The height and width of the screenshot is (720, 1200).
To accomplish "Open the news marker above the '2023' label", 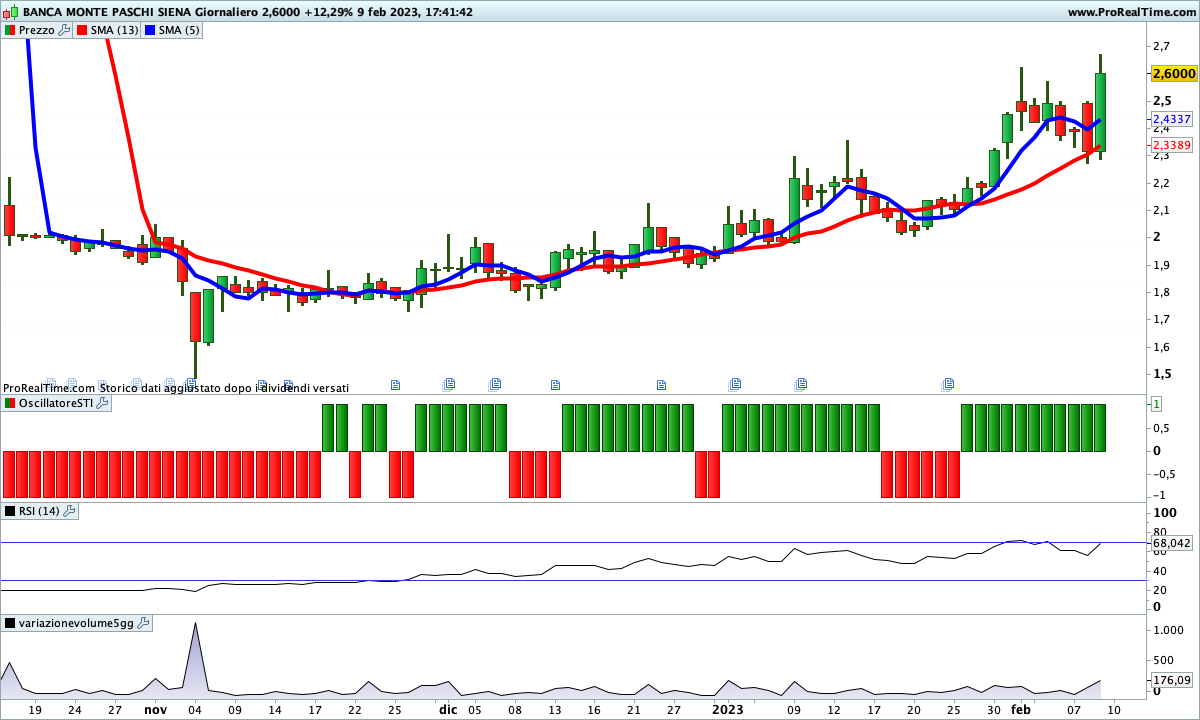I will (736, 383).
